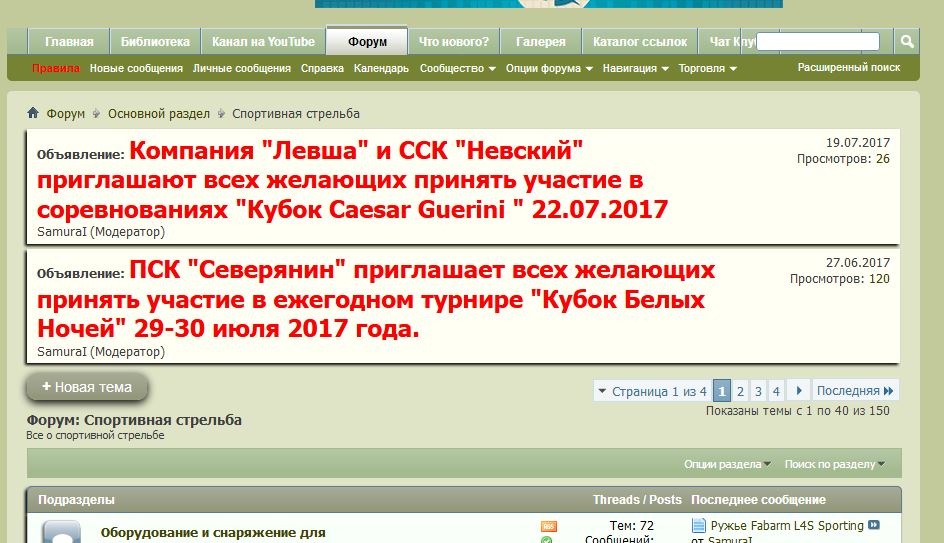Image resolution: width=944 pixels, height=543 pixels.
Task: Expand Поиск по разделу dropdown
Action: point(835,464)
